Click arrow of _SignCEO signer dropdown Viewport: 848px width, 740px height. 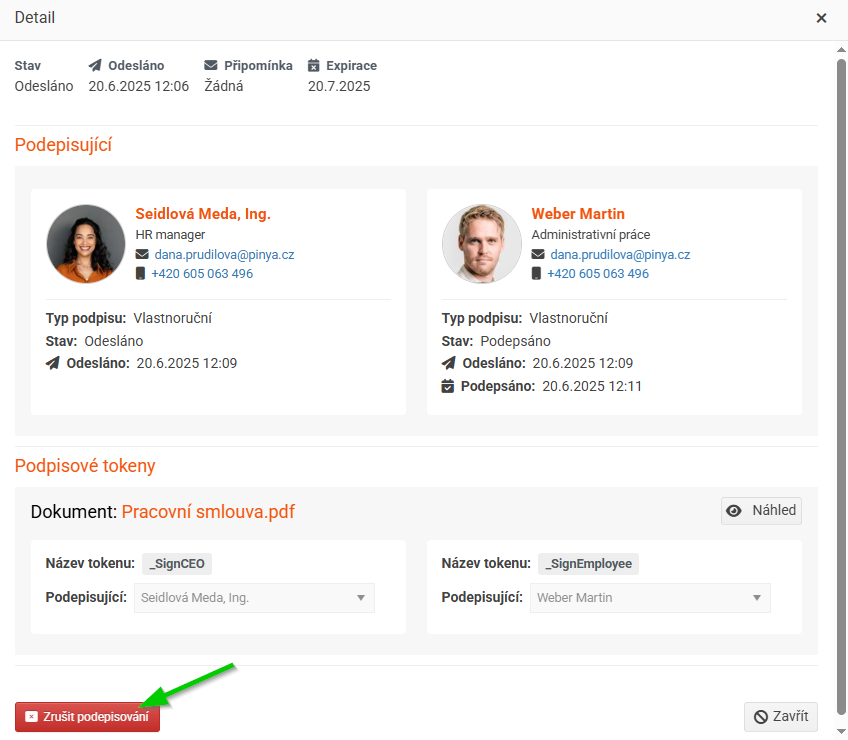(x=361, y=598)
